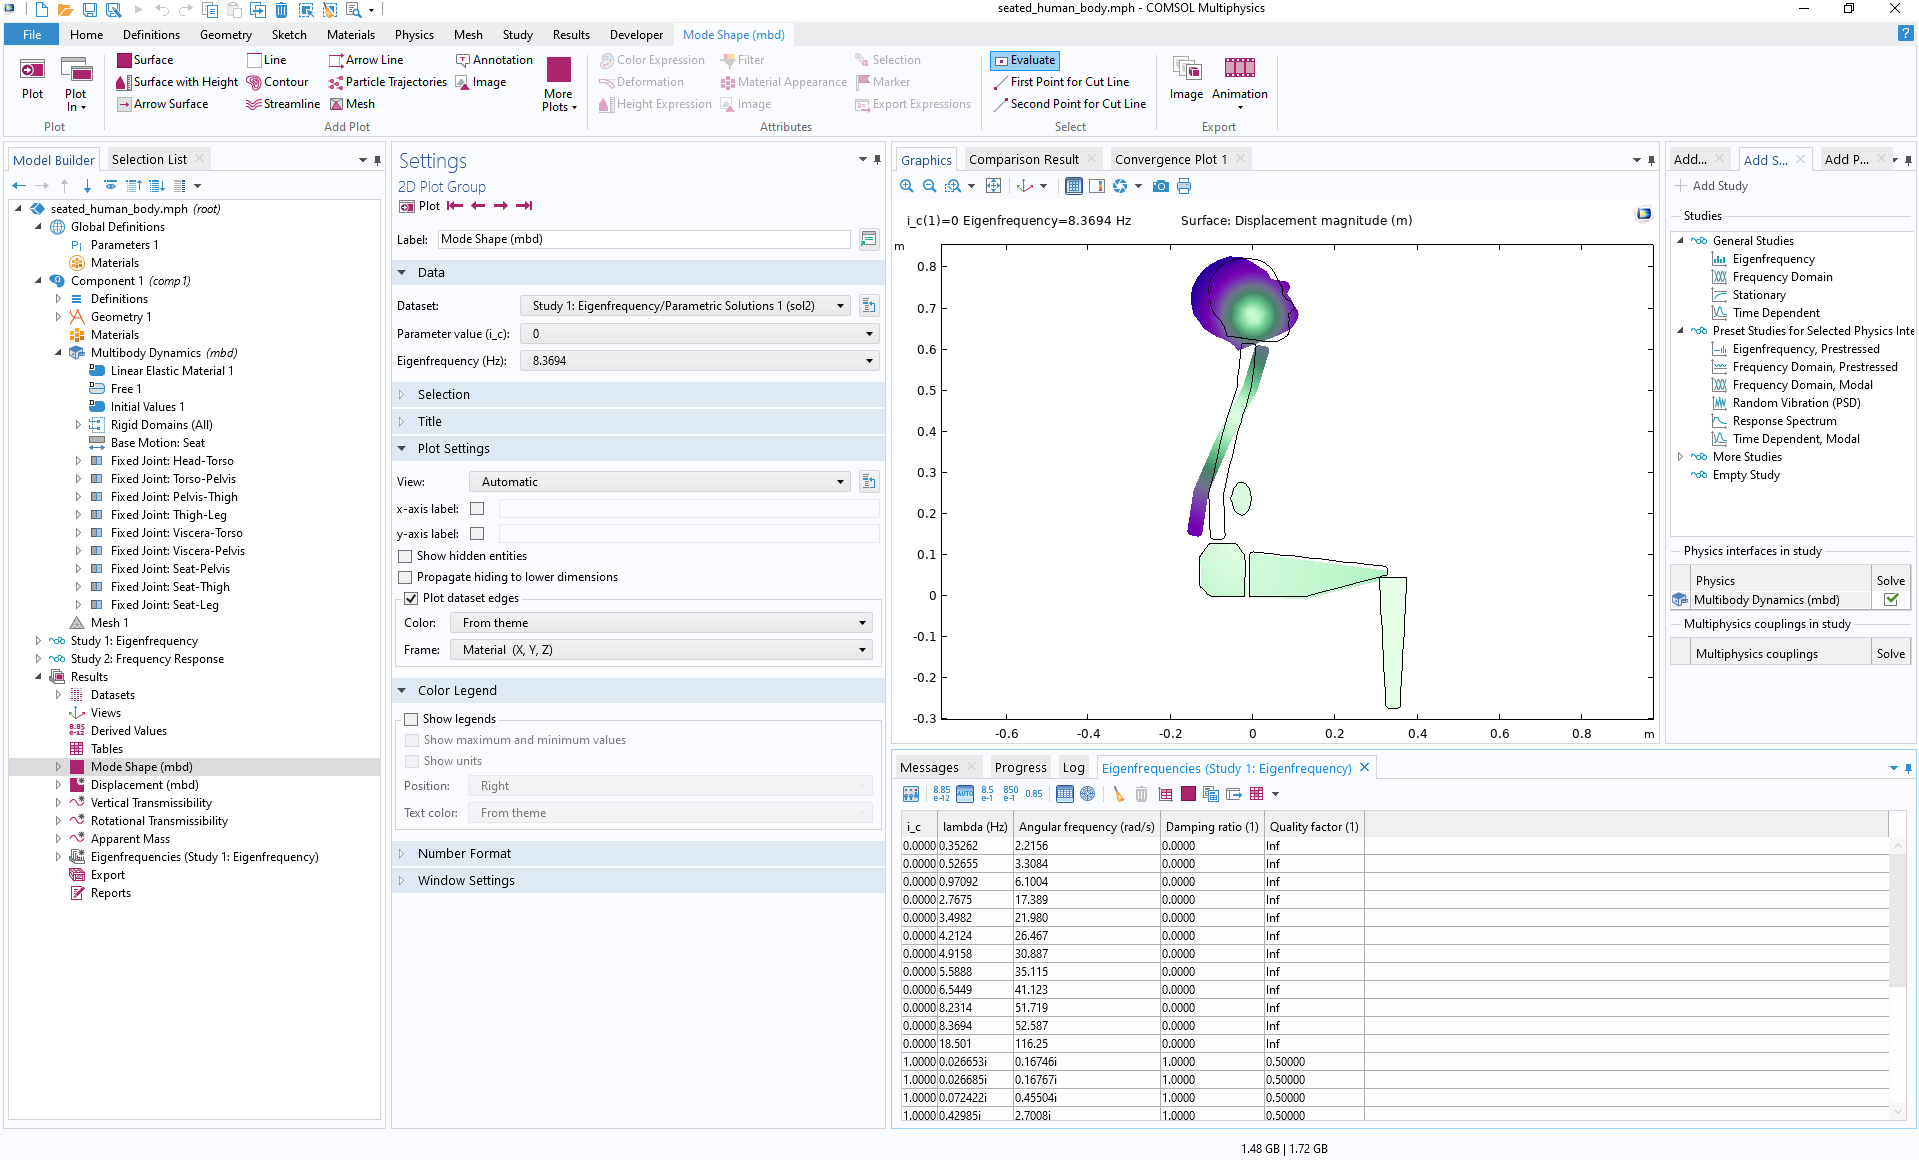Click the camera snapshot icon in Graphics toolbar
This screenshot has width=1919, height=1160.
tap(1160, 186)
